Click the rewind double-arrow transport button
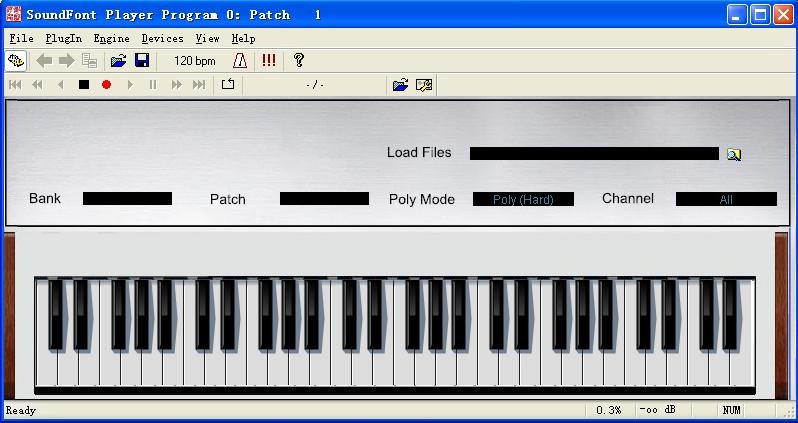The image size is (798, 423). [38, 84]
